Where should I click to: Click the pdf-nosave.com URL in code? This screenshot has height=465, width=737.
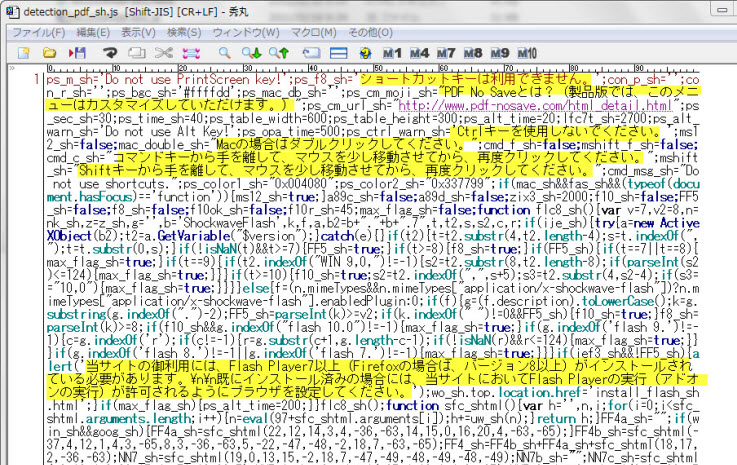tap(535, 105)
